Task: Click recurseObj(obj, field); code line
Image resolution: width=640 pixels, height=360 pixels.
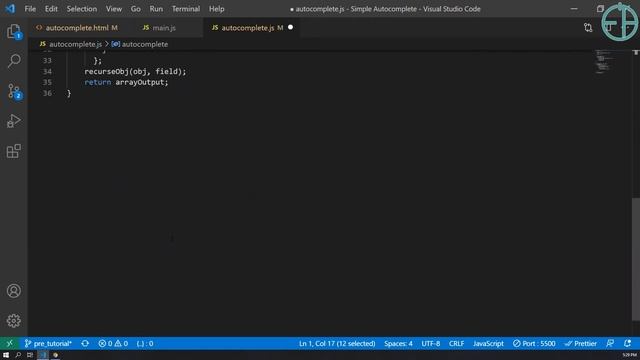Action: (x=135, y=71)
